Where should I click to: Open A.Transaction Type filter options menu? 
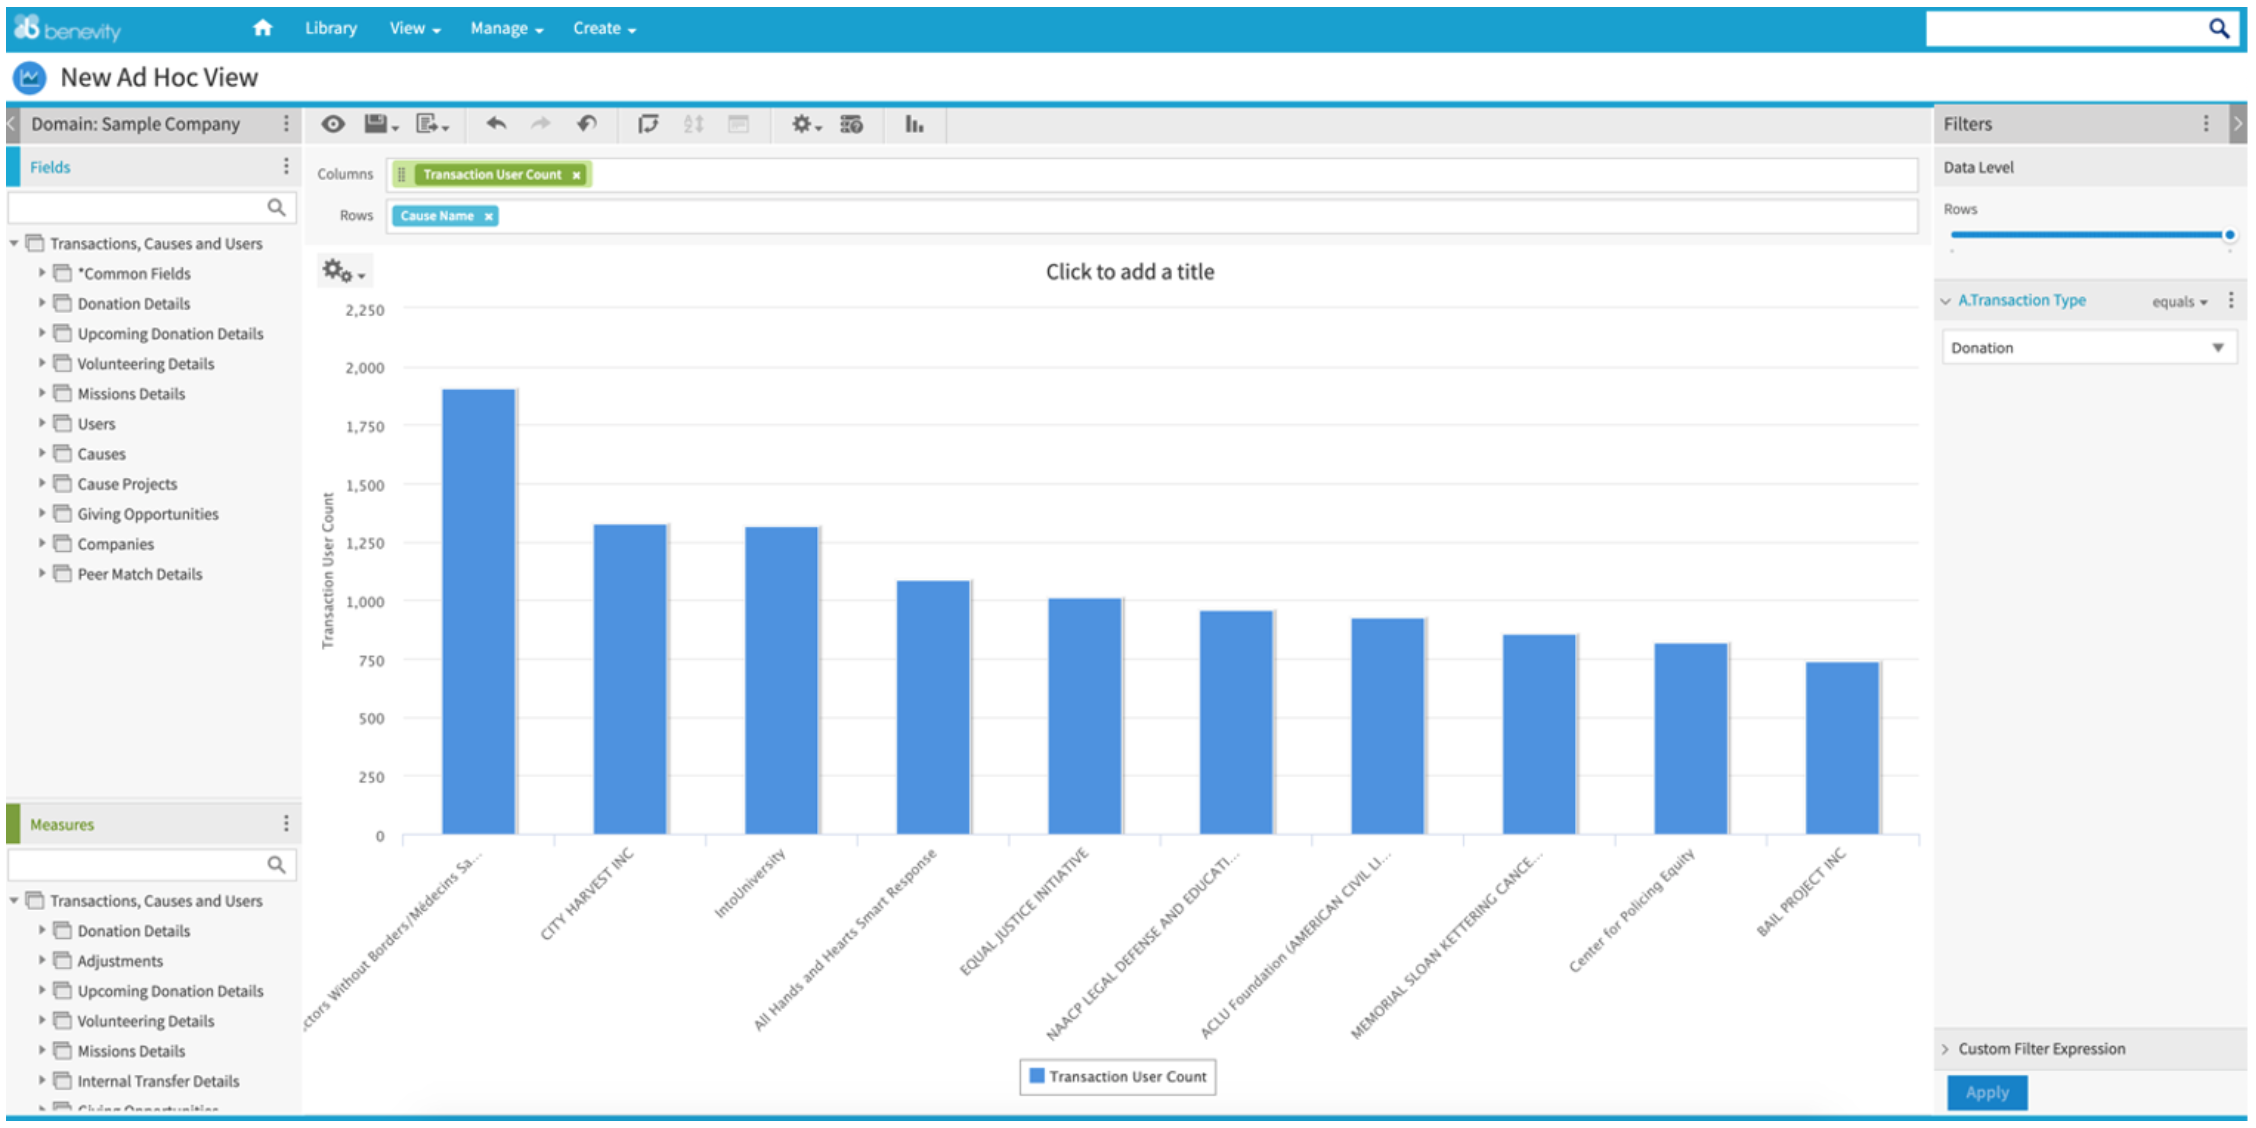2230,300
